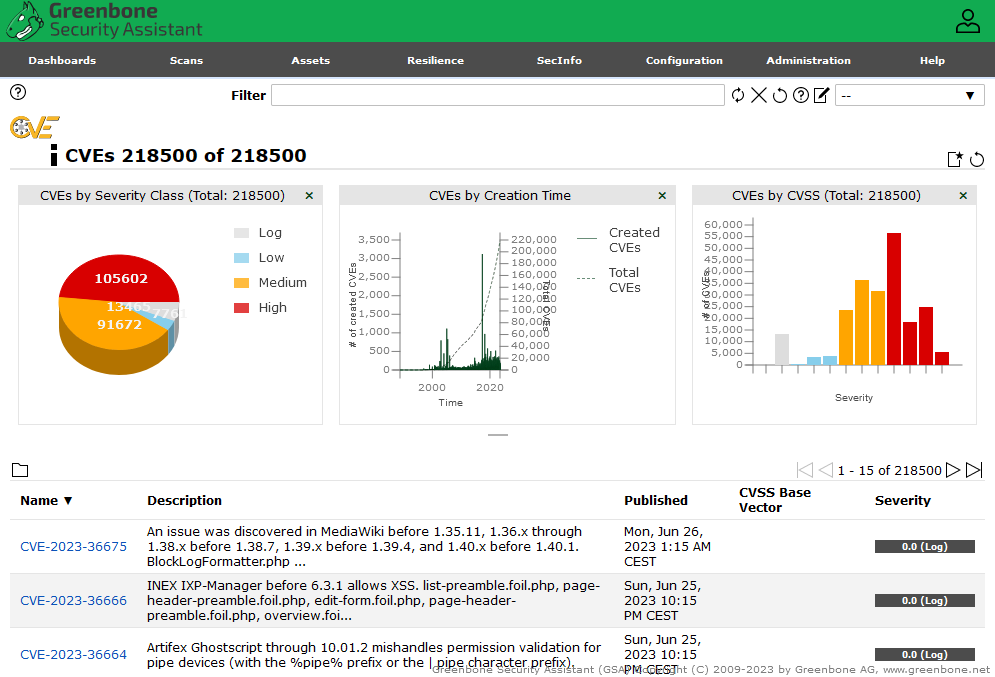Open the Scans menu
Screen dimensions: 995x677
[187, 60]
